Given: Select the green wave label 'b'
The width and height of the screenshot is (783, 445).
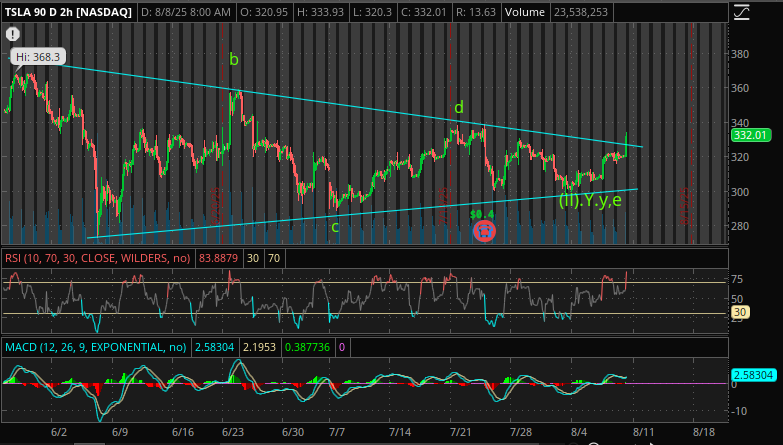Looking at the screenshot, I should coord(234,60).
